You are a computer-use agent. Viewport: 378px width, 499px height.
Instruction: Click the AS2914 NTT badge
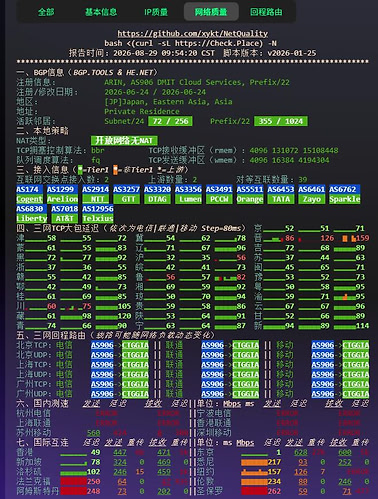coord(95,194)
